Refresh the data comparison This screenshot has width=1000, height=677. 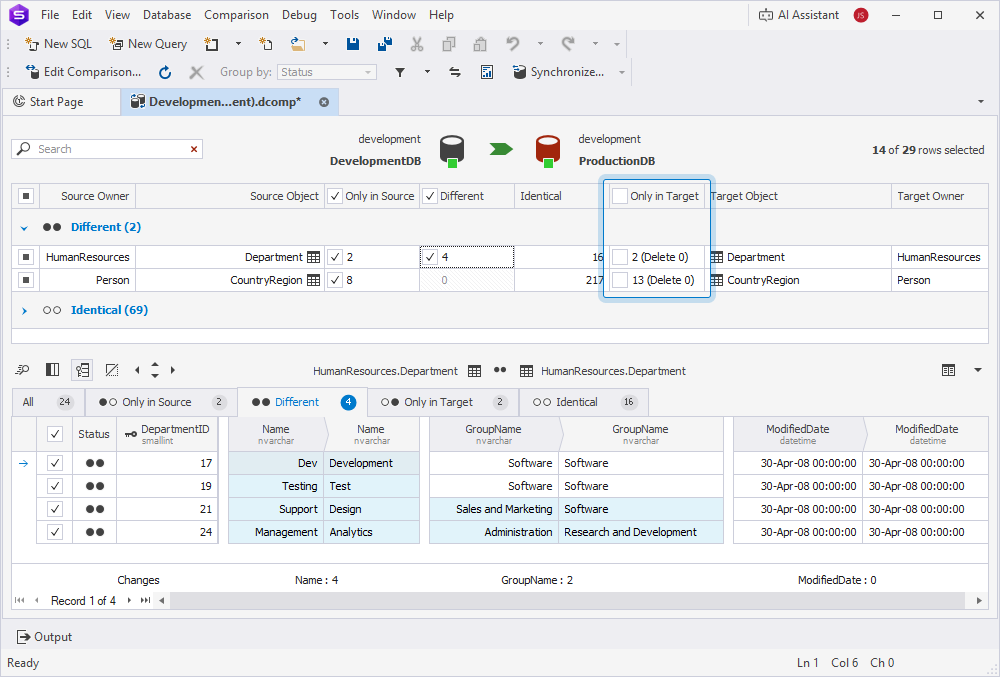pos(165,72)
